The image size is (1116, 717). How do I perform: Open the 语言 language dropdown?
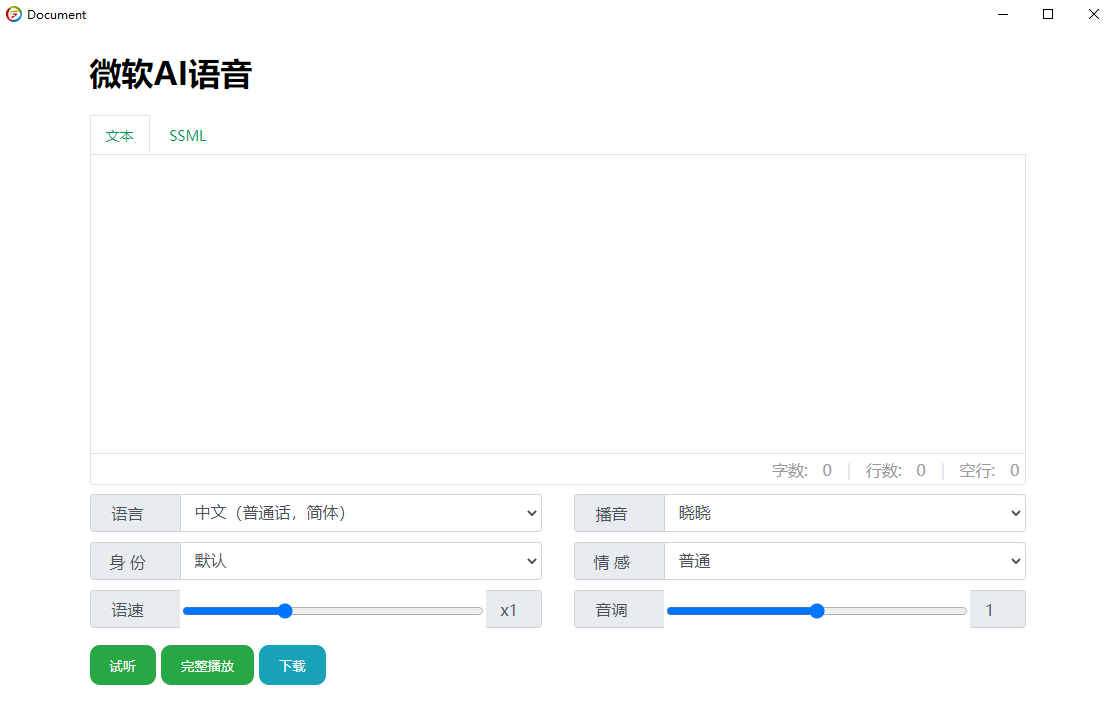[x=361, y=513]
